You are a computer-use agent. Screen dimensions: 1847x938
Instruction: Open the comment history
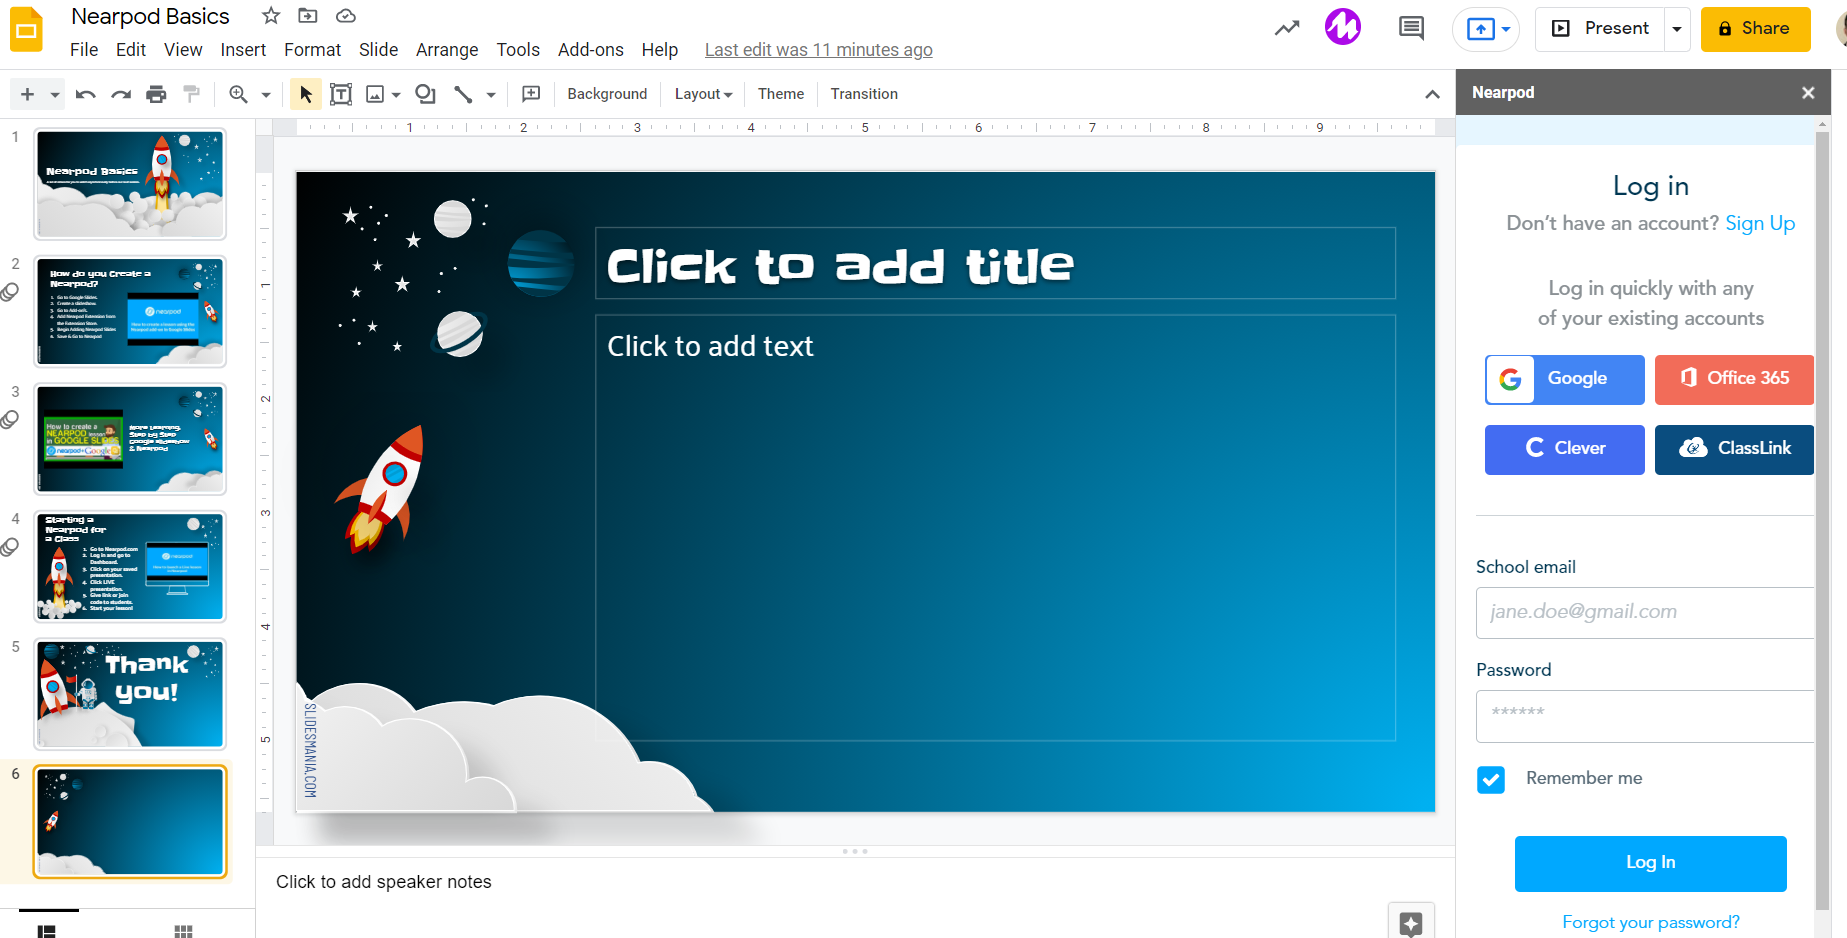1411,28
